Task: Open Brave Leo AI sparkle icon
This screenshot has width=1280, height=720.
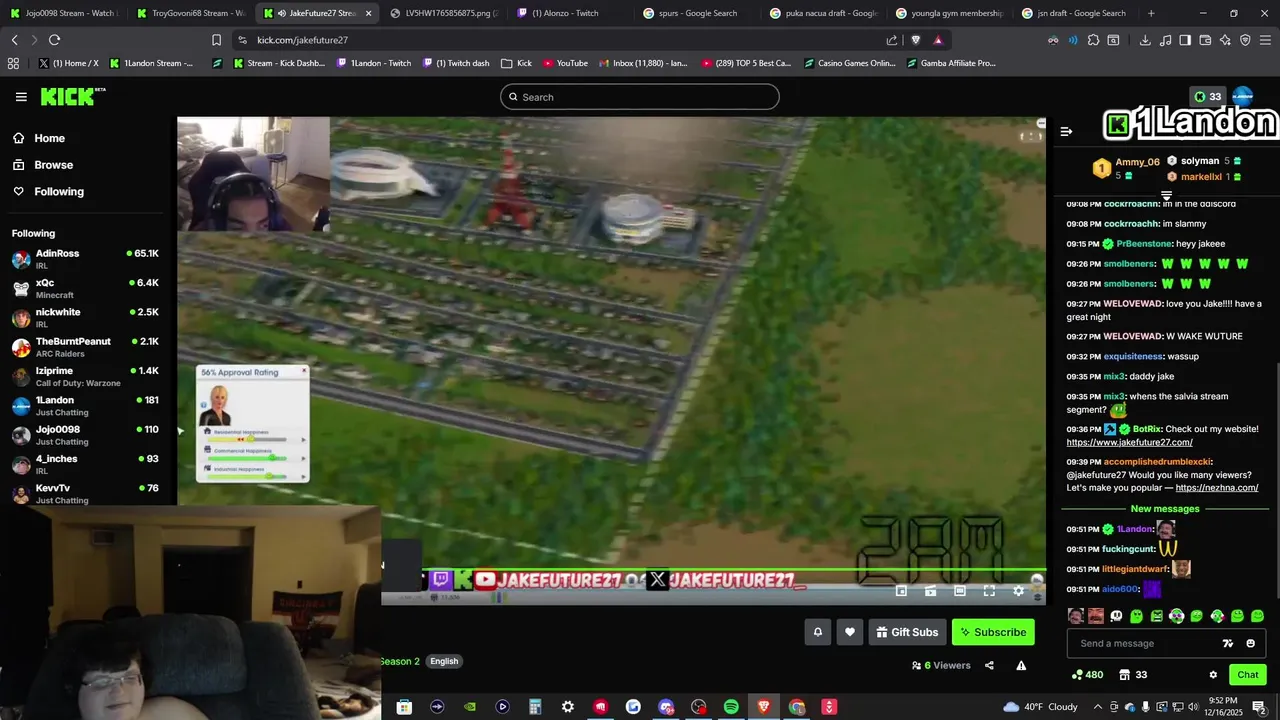Action: tap(1225, 40)
